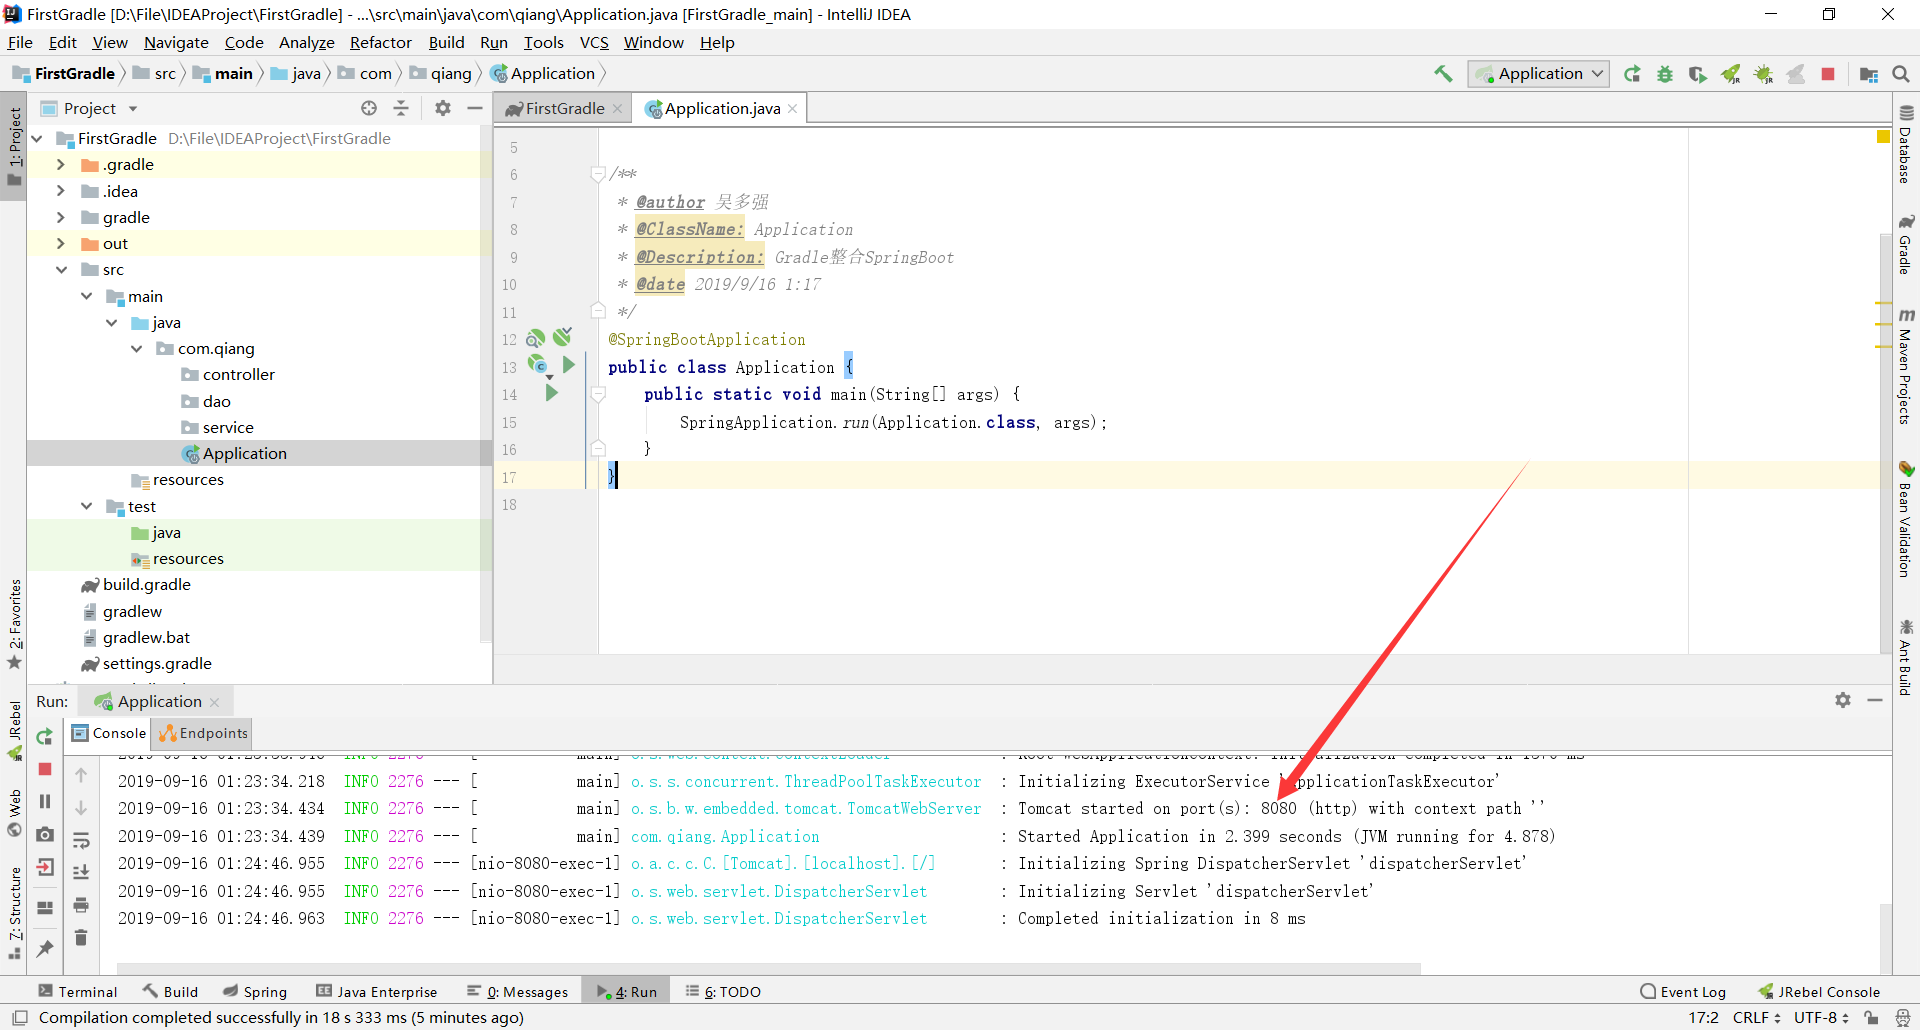The image size is (1920, 1030).
Task: Open 6: TODO tool window
Action: point(723,991)
